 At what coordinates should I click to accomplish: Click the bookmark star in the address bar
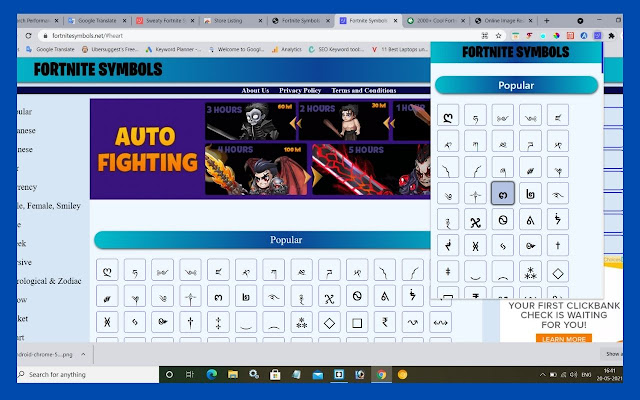point(498,36)
